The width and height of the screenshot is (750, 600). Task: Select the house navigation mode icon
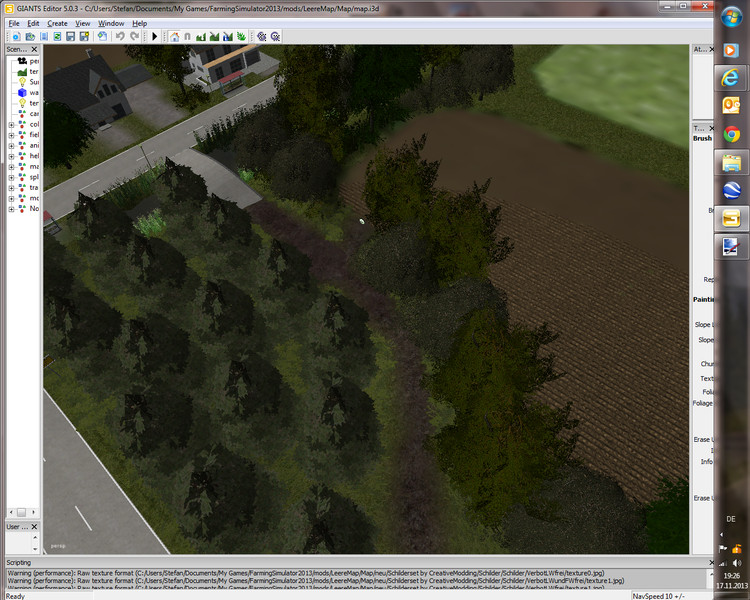(x=175, y=36)
